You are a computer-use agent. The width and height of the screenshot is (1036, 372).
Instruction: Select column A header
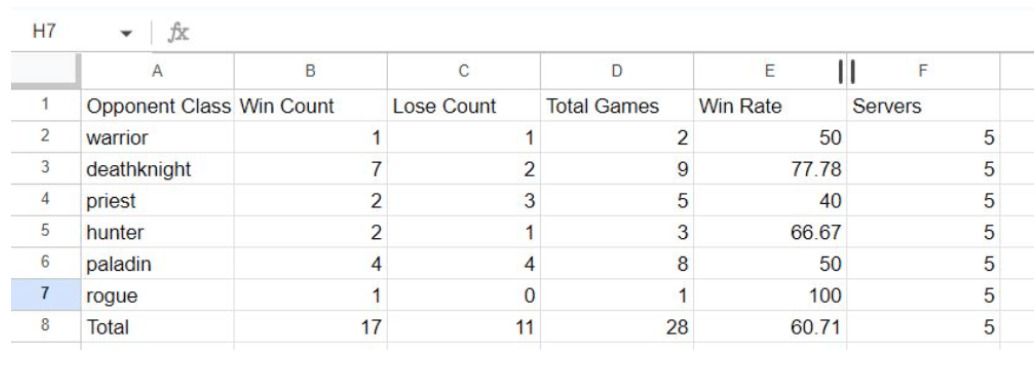click(x=157, y=71)
